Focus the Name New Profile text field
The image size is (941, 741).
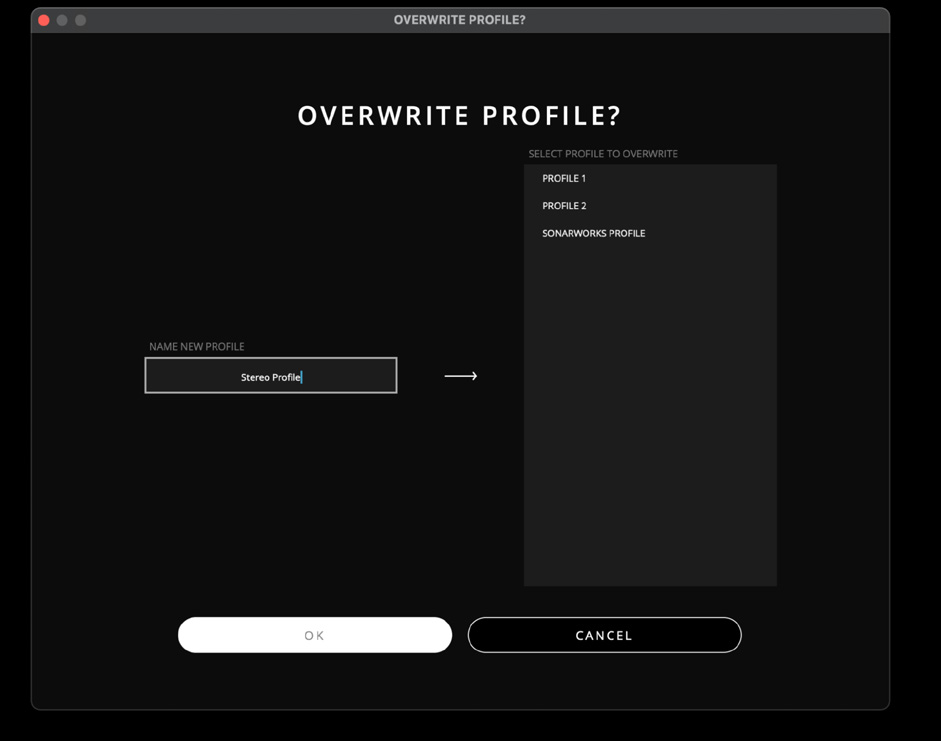(x=271, y=376)
